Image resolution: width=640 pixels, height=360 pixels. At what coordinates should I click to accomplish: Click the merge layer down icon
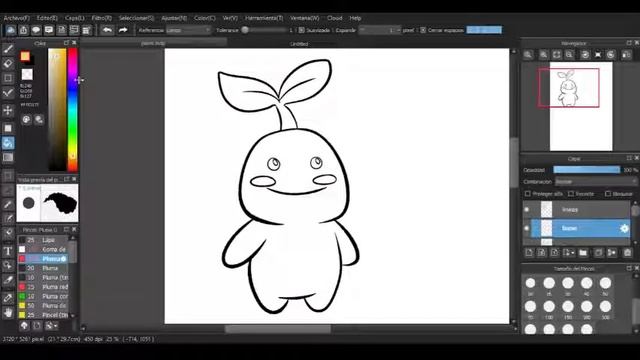pos(611,253)
